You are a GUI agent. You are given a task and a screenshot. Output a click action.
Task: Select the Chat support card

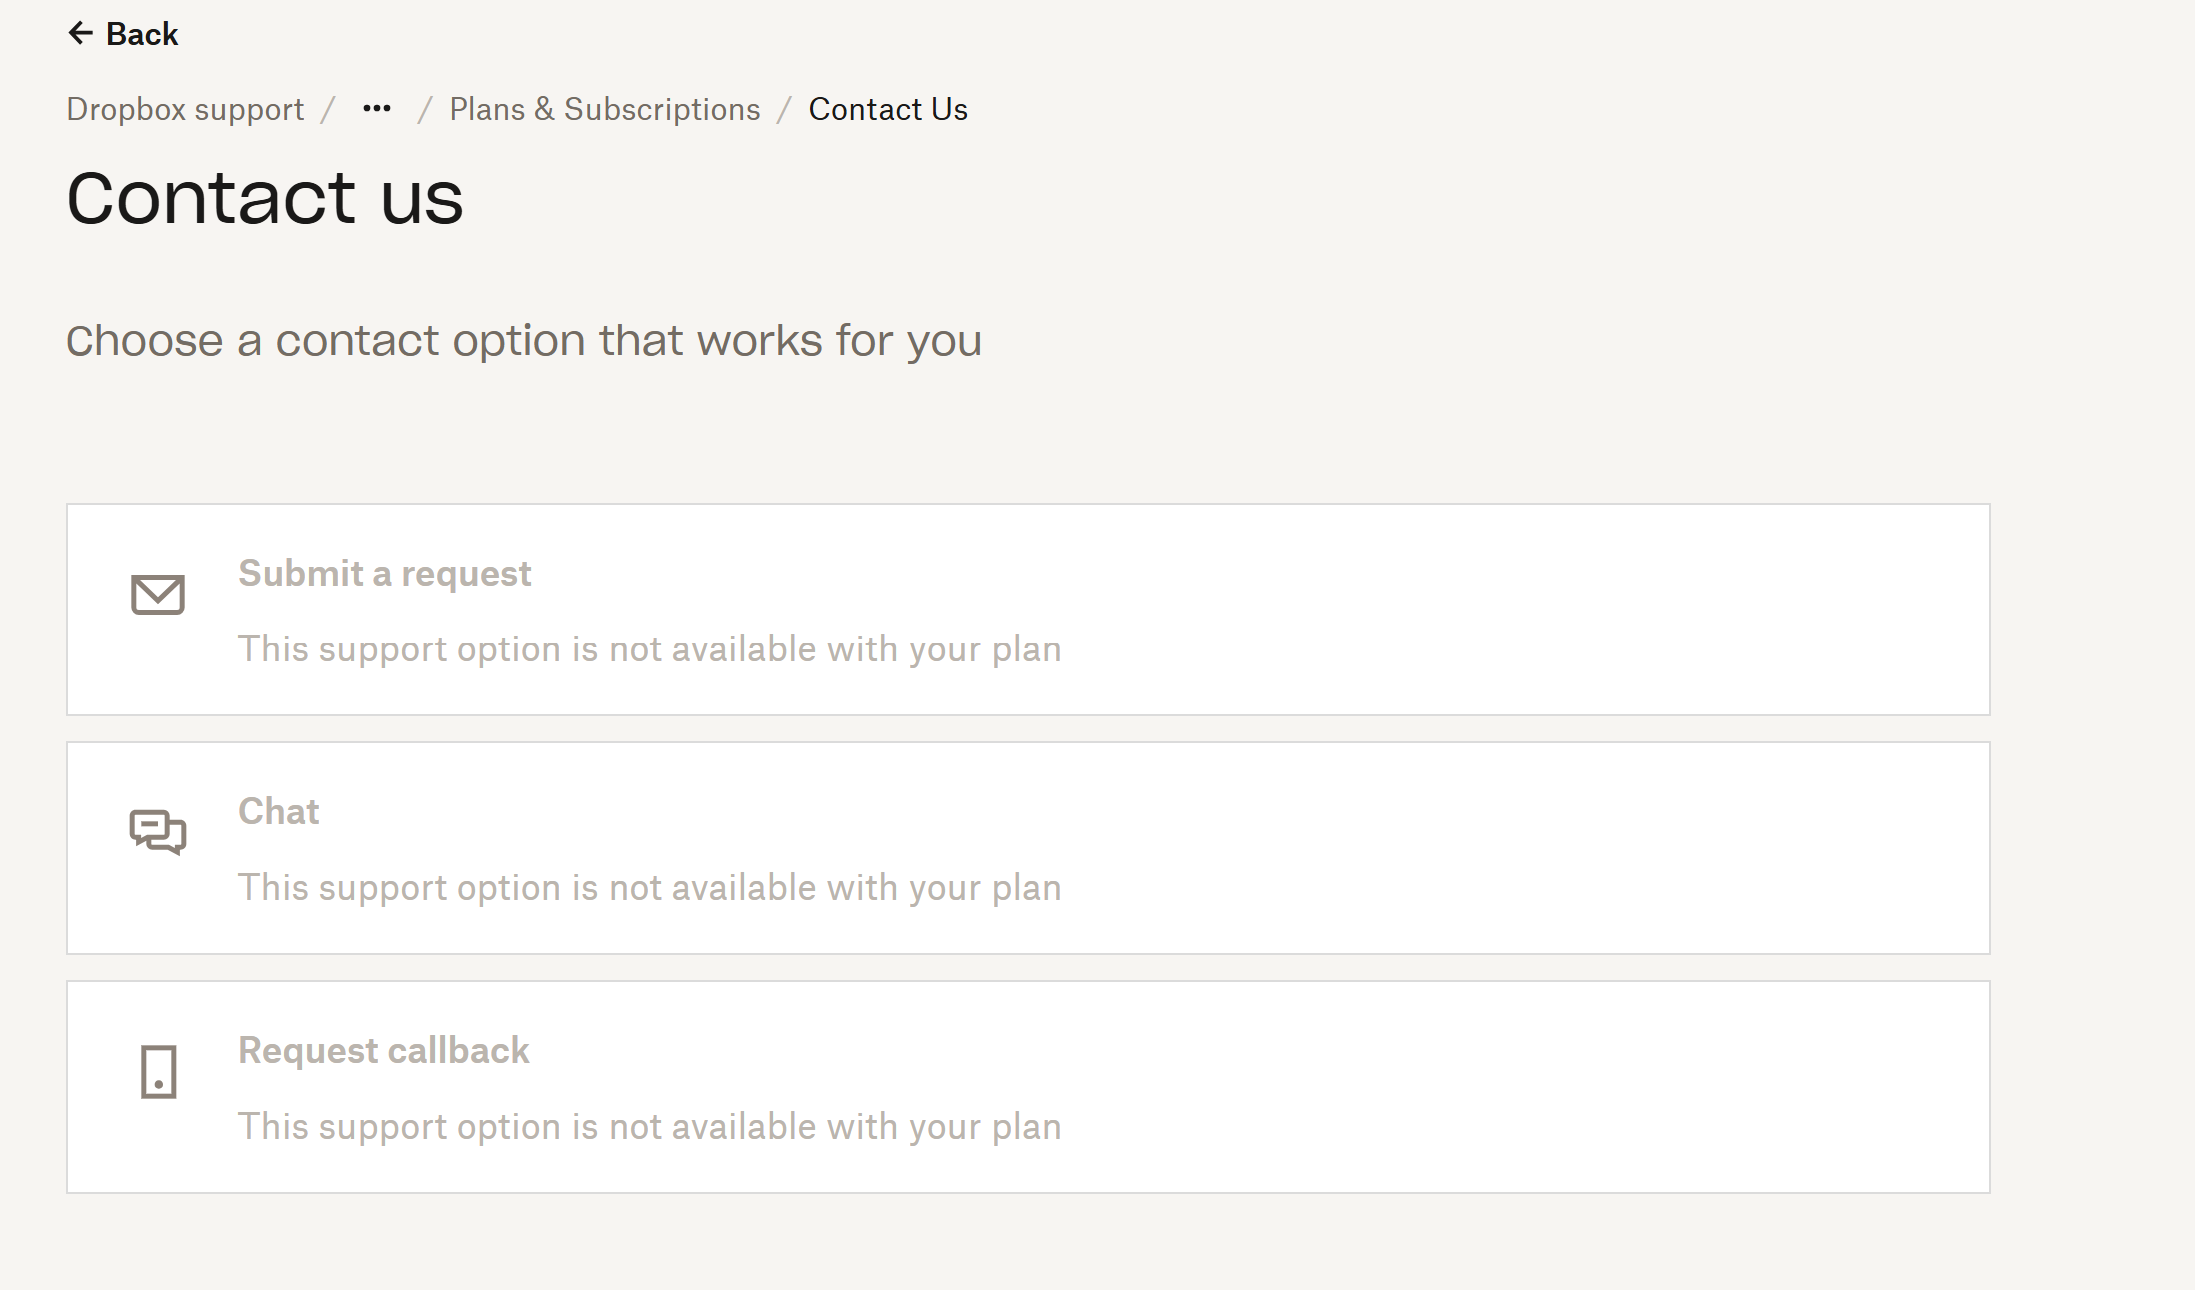pos(1400,848)
